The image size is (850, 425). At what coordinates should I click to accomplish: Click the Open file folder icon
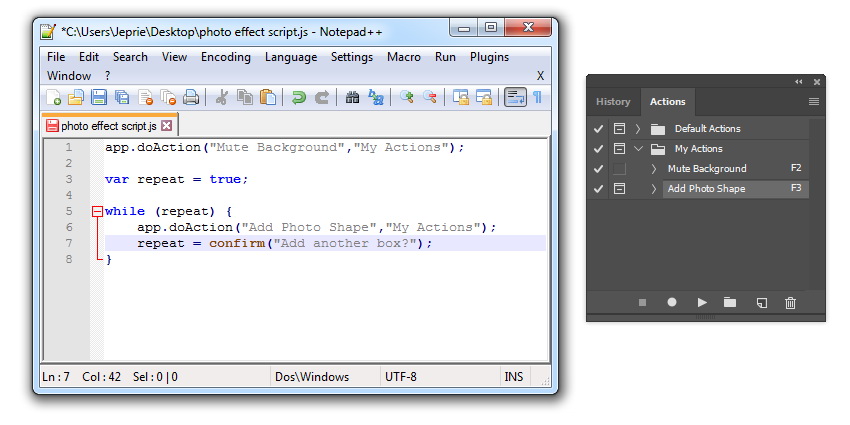point(76,98)
